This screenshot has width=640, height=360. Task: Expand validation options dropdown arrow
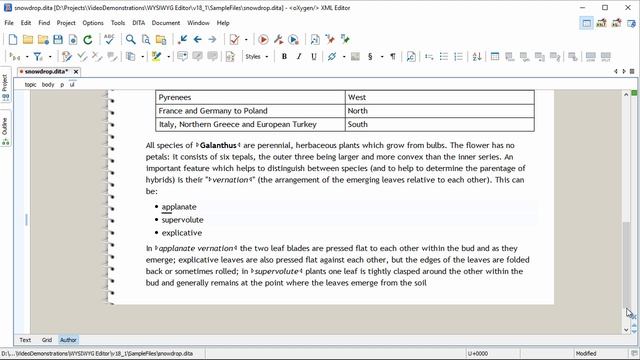[x=246, y=40]
